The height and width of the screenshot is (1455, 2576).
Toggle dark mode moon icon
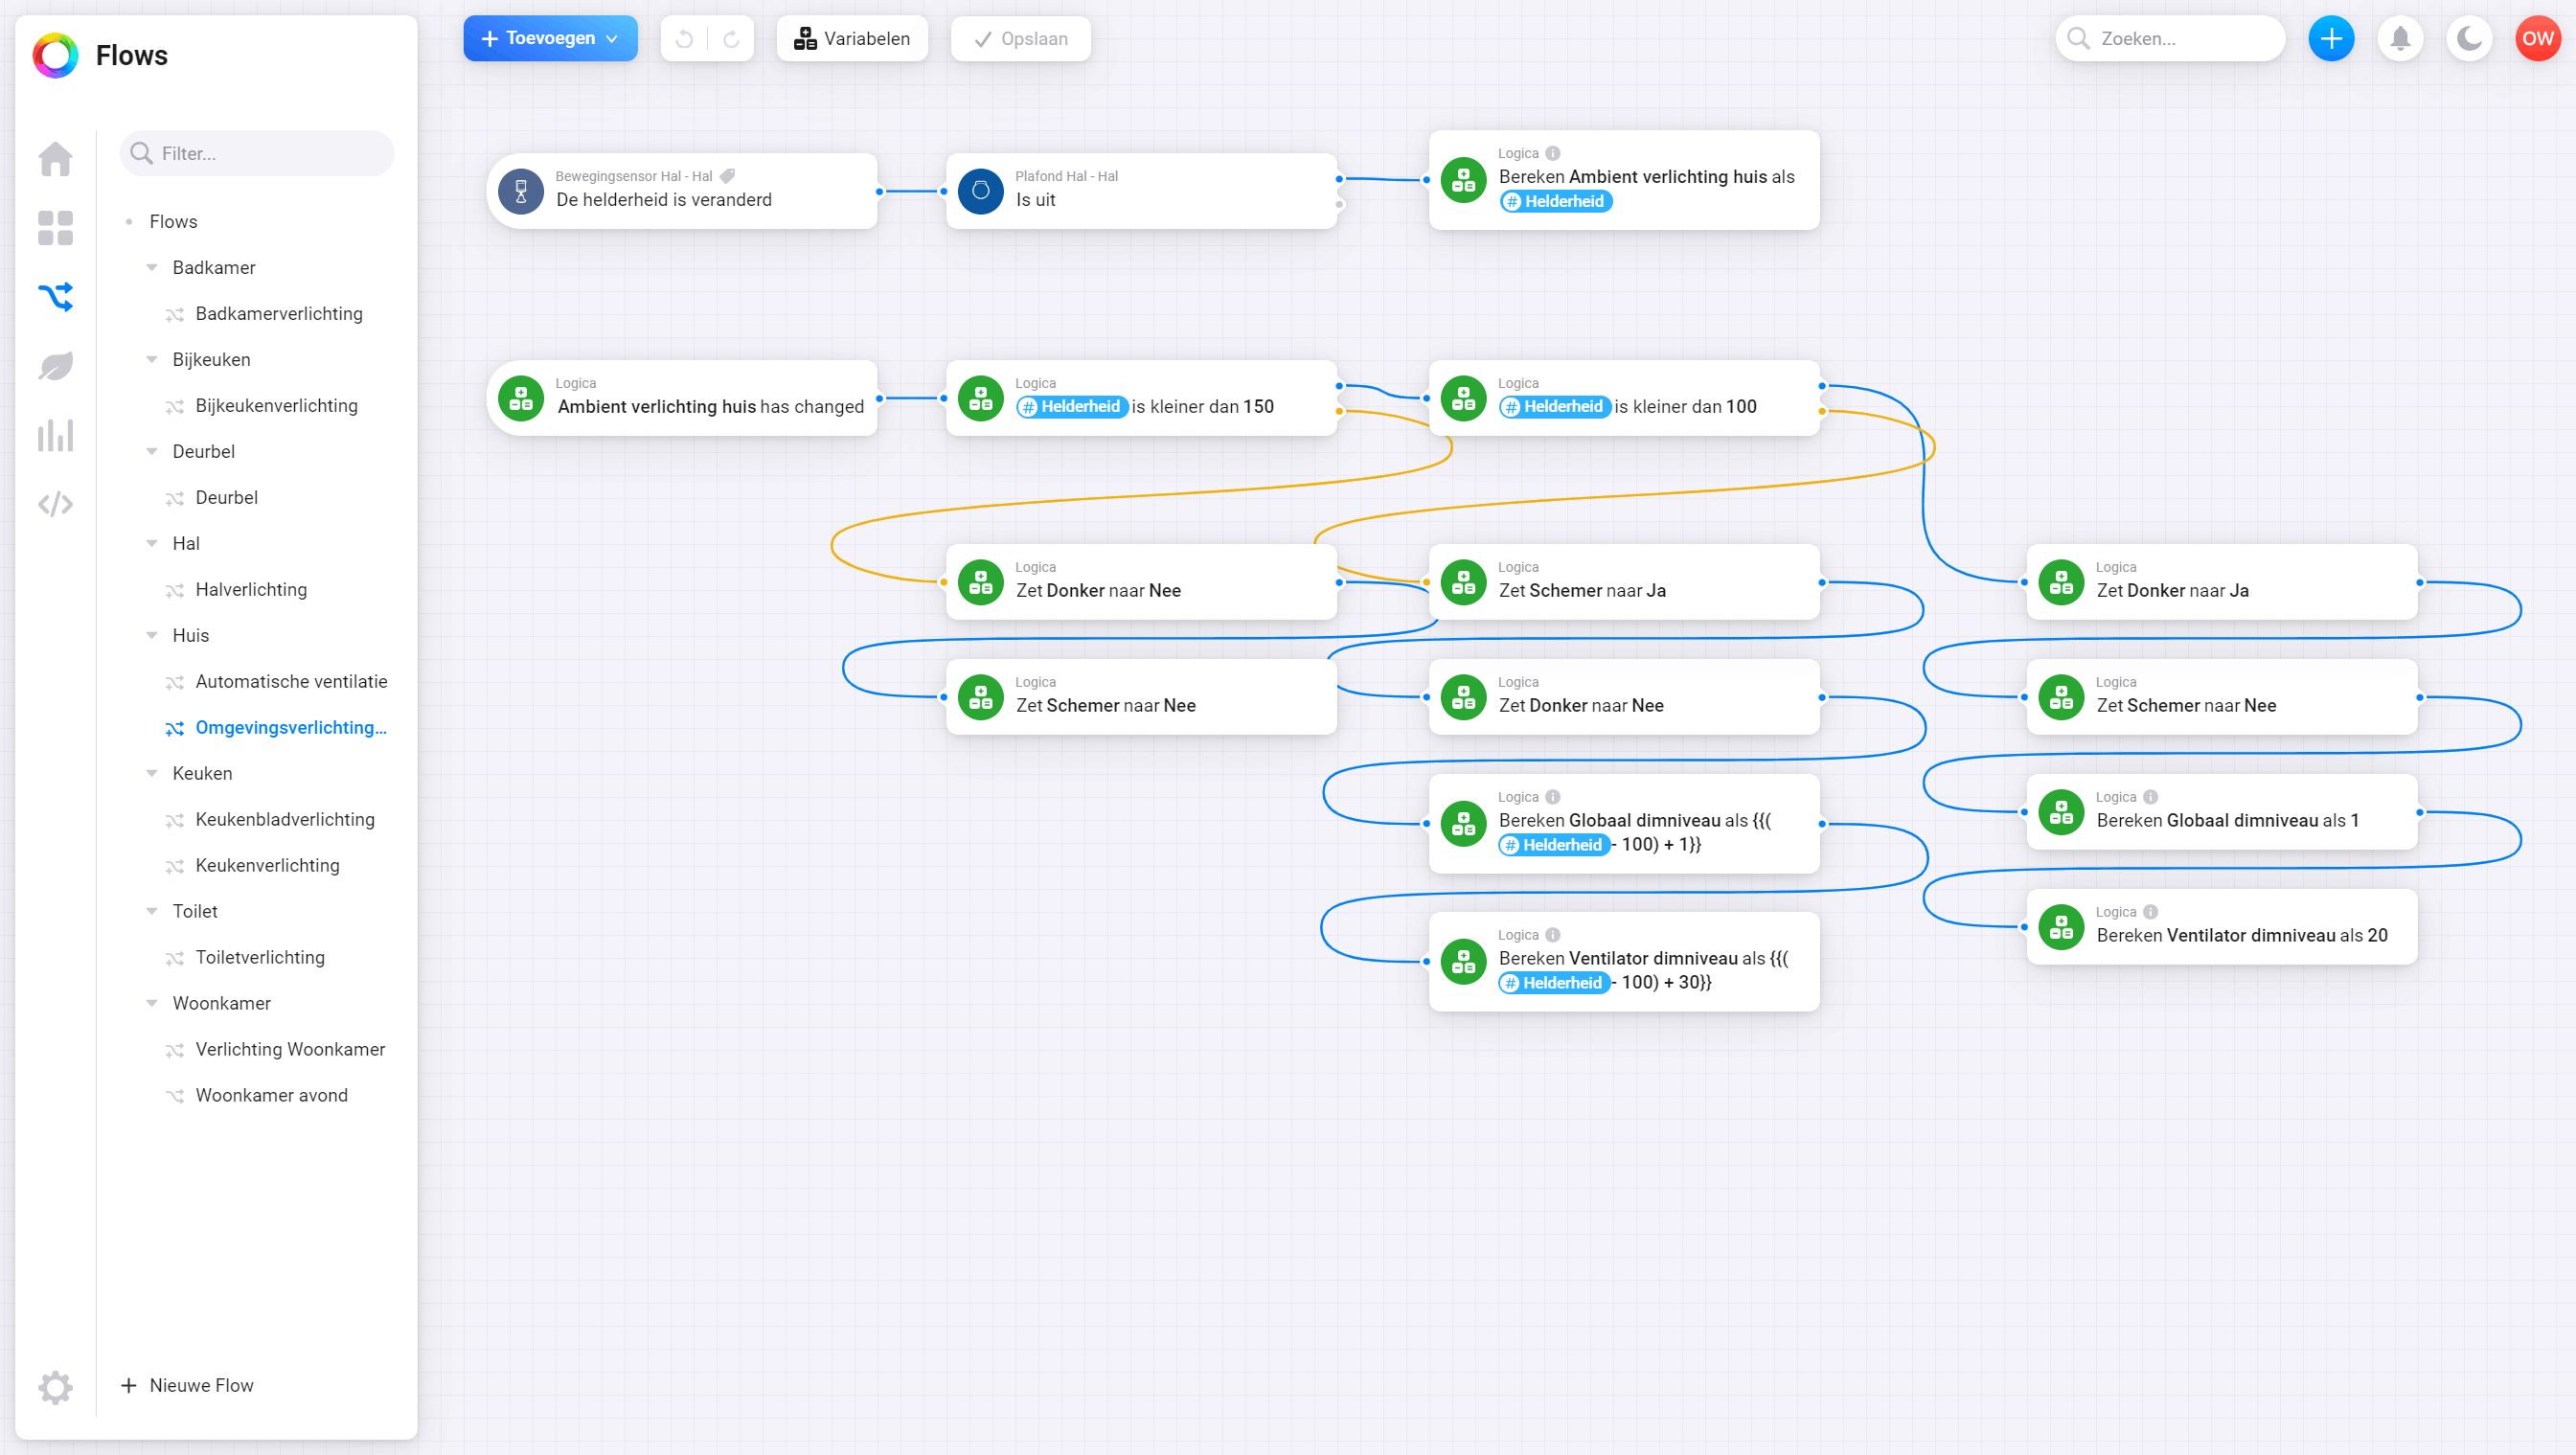click(2469, 39)
